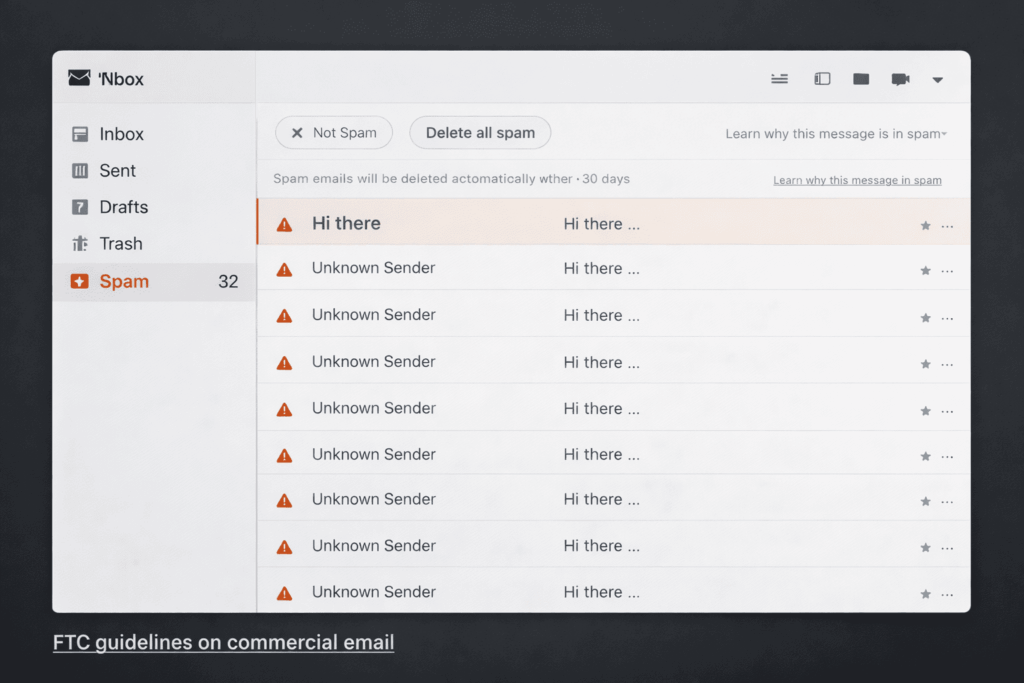1024x683 pixels.
Task: Click the list density icon in top toolbar
Action: pyautogui.click(x=780, y=79)
